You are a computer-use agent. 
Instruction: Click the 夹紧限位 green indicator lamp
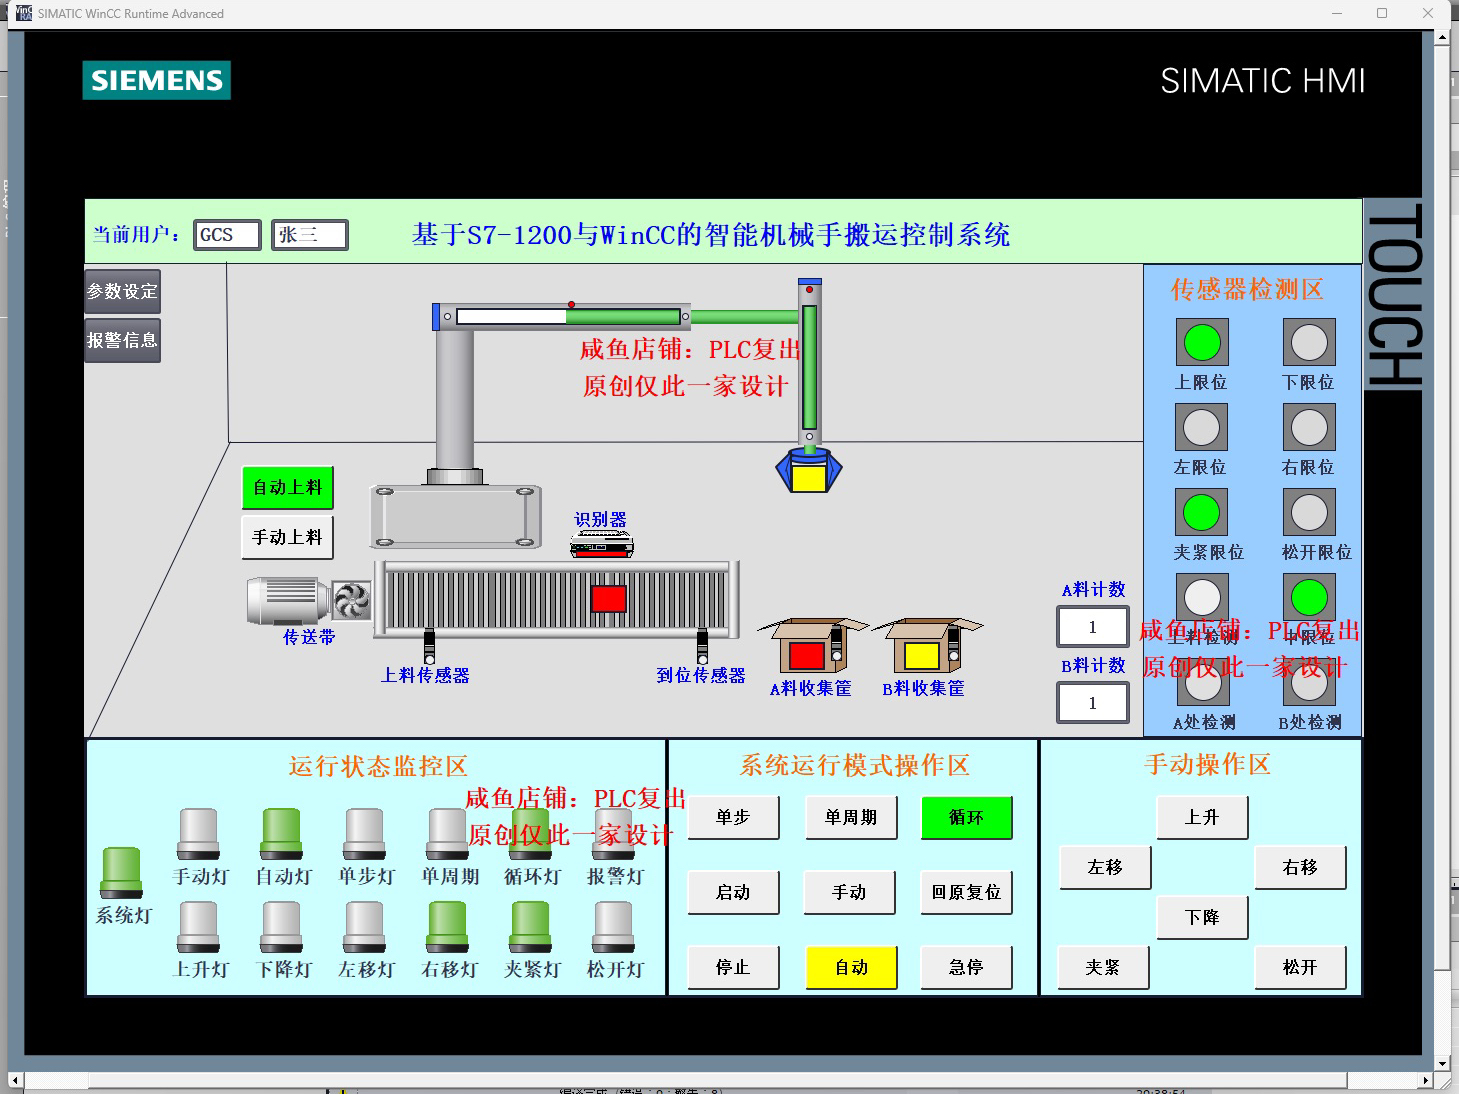click(x=1201, y=513)
